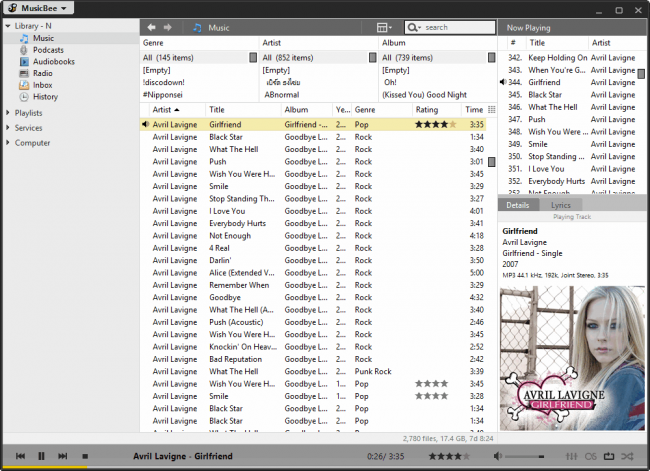Select the Knockin' On Heav... track

point(243,347)
